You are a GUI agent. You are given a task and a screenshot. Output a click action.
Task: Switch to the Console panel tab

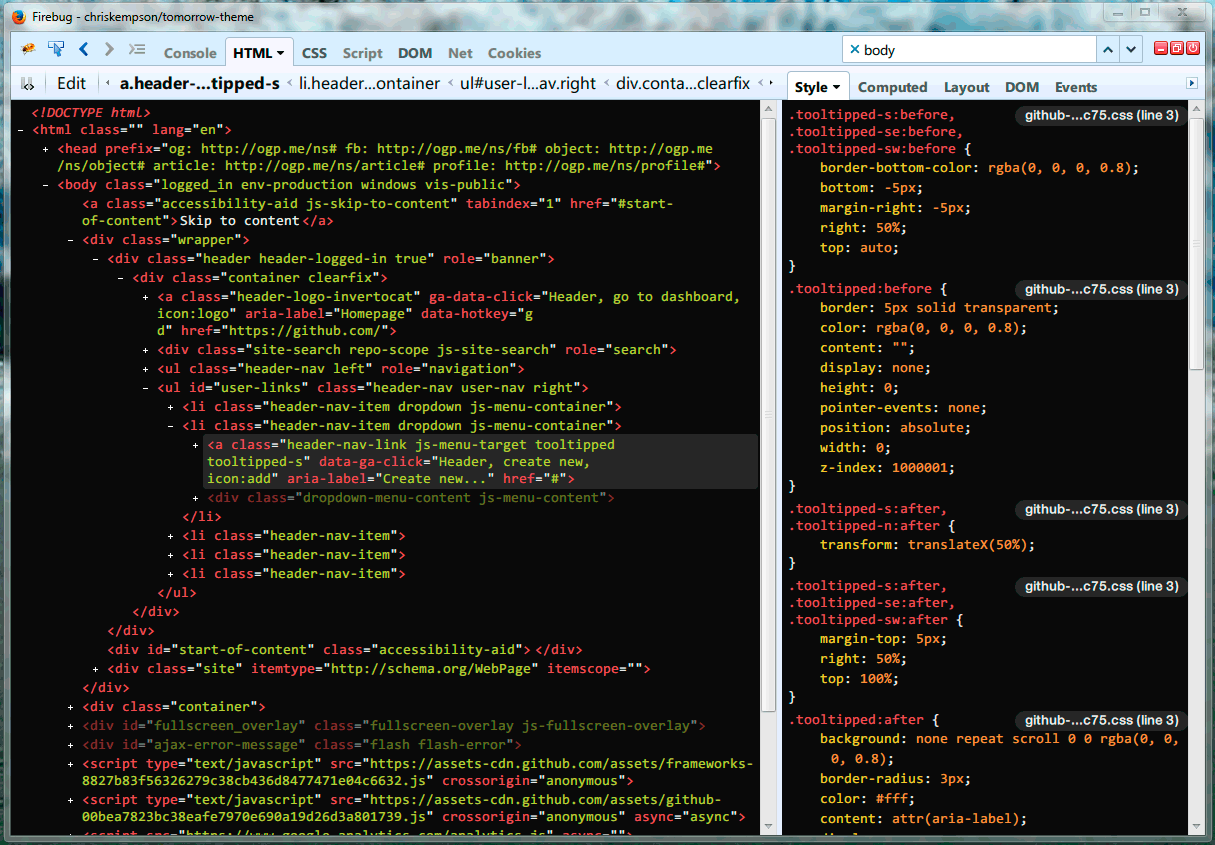point(190,53)
